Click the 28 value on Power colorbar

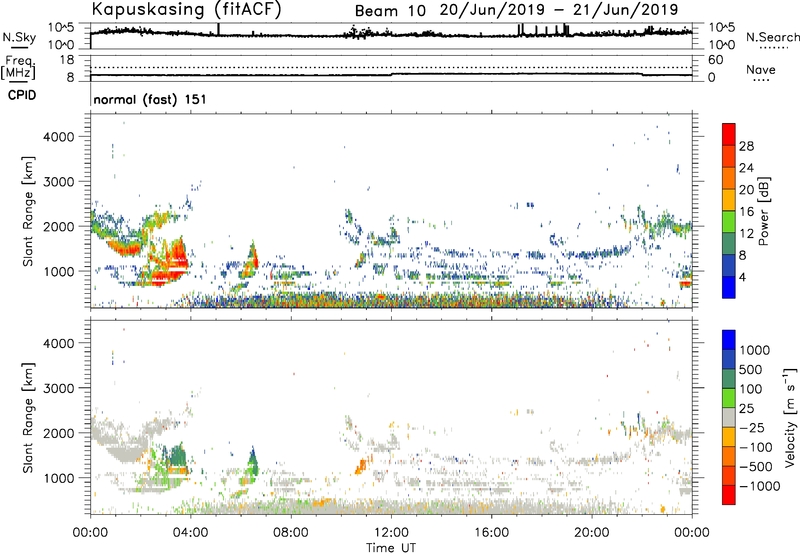746,146
